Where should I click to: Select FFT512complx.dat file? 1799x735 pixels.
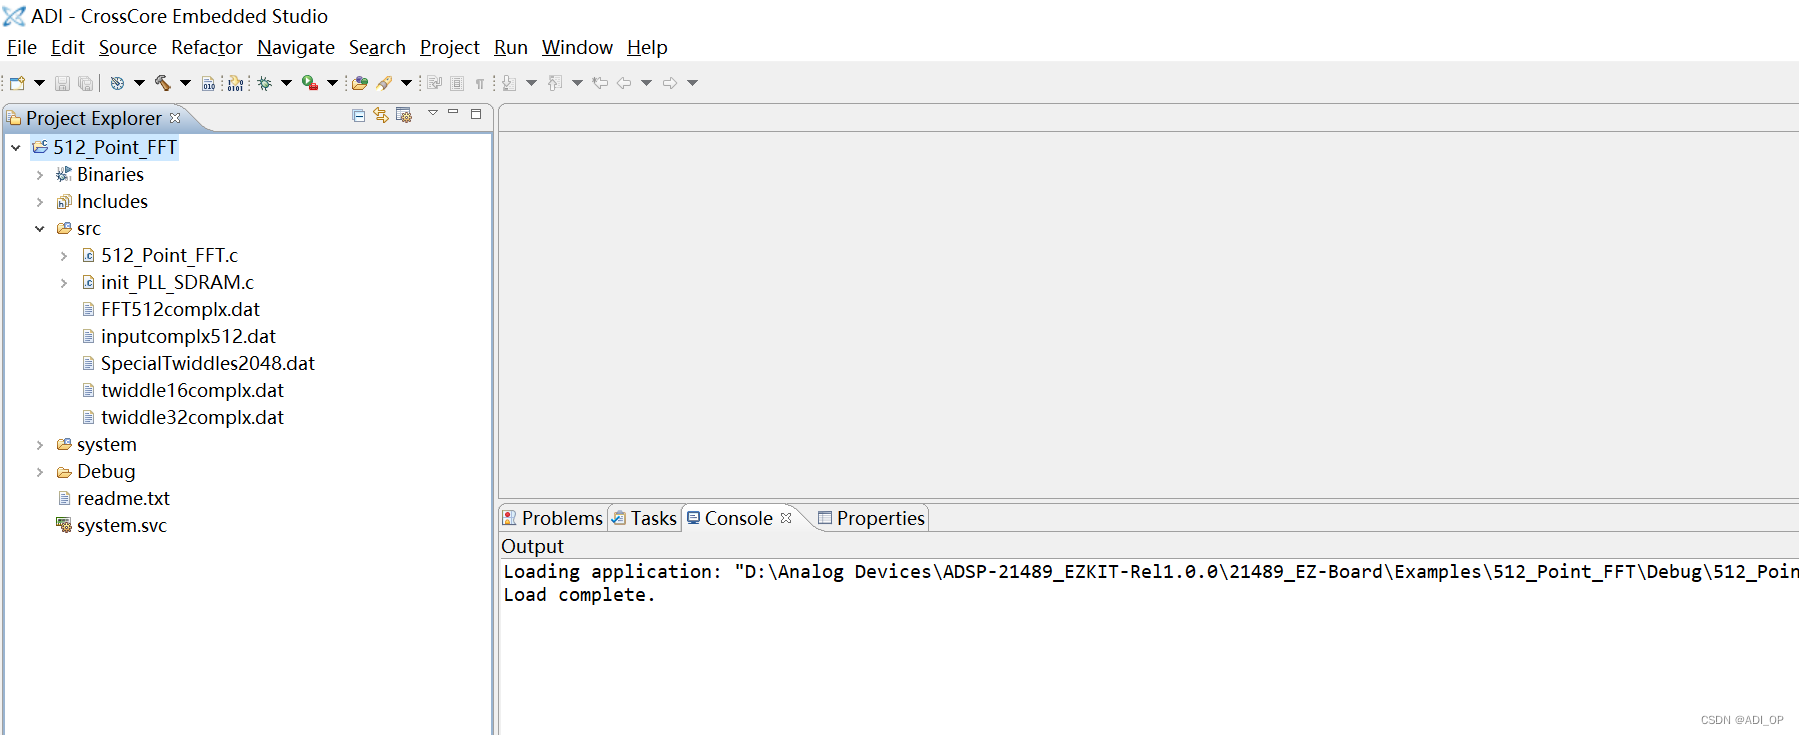point(180,310)
